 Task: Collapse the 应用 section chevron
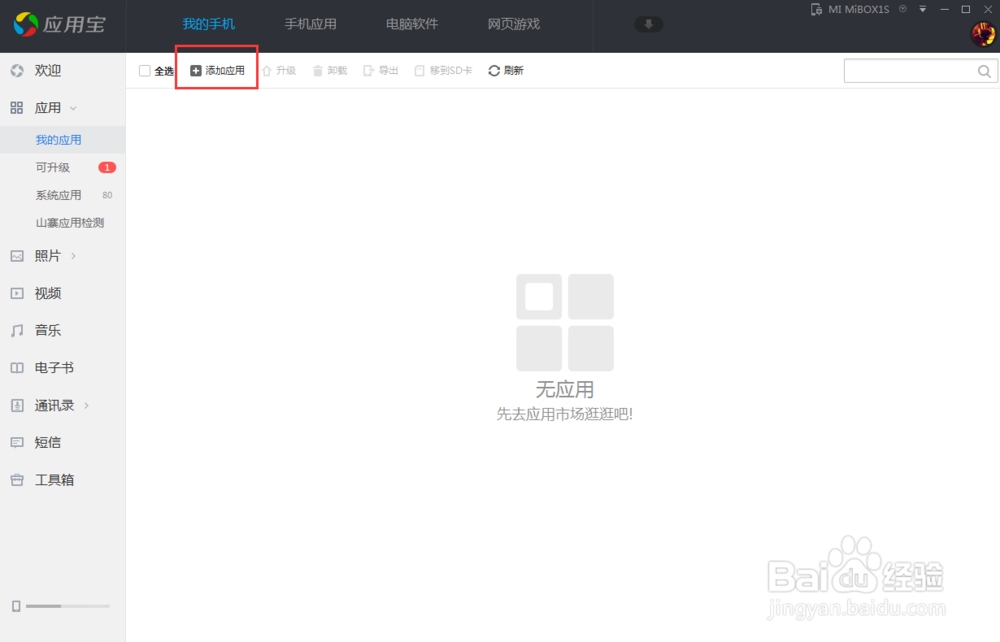pyautogui.click(x=73, y=108)
